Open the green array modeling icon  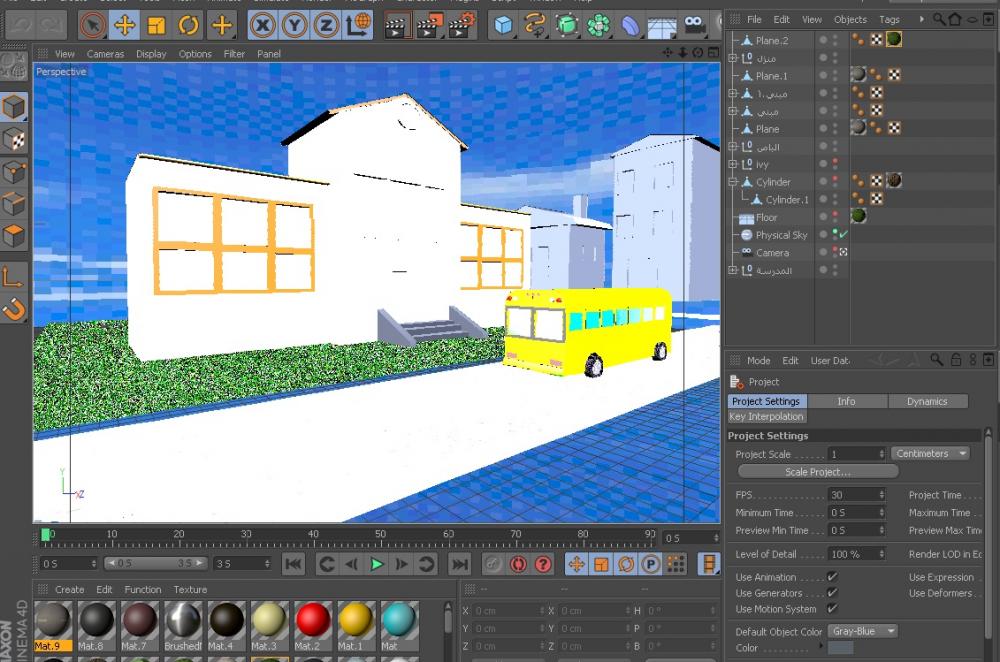pos(598,26)
